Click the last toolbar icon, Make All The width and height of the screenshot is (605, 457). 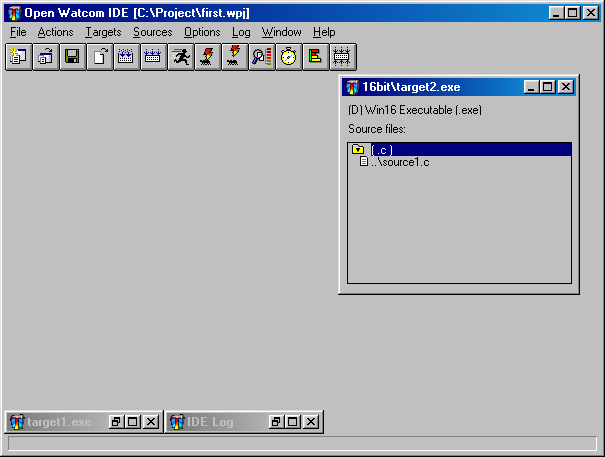(x=342, y=57)
